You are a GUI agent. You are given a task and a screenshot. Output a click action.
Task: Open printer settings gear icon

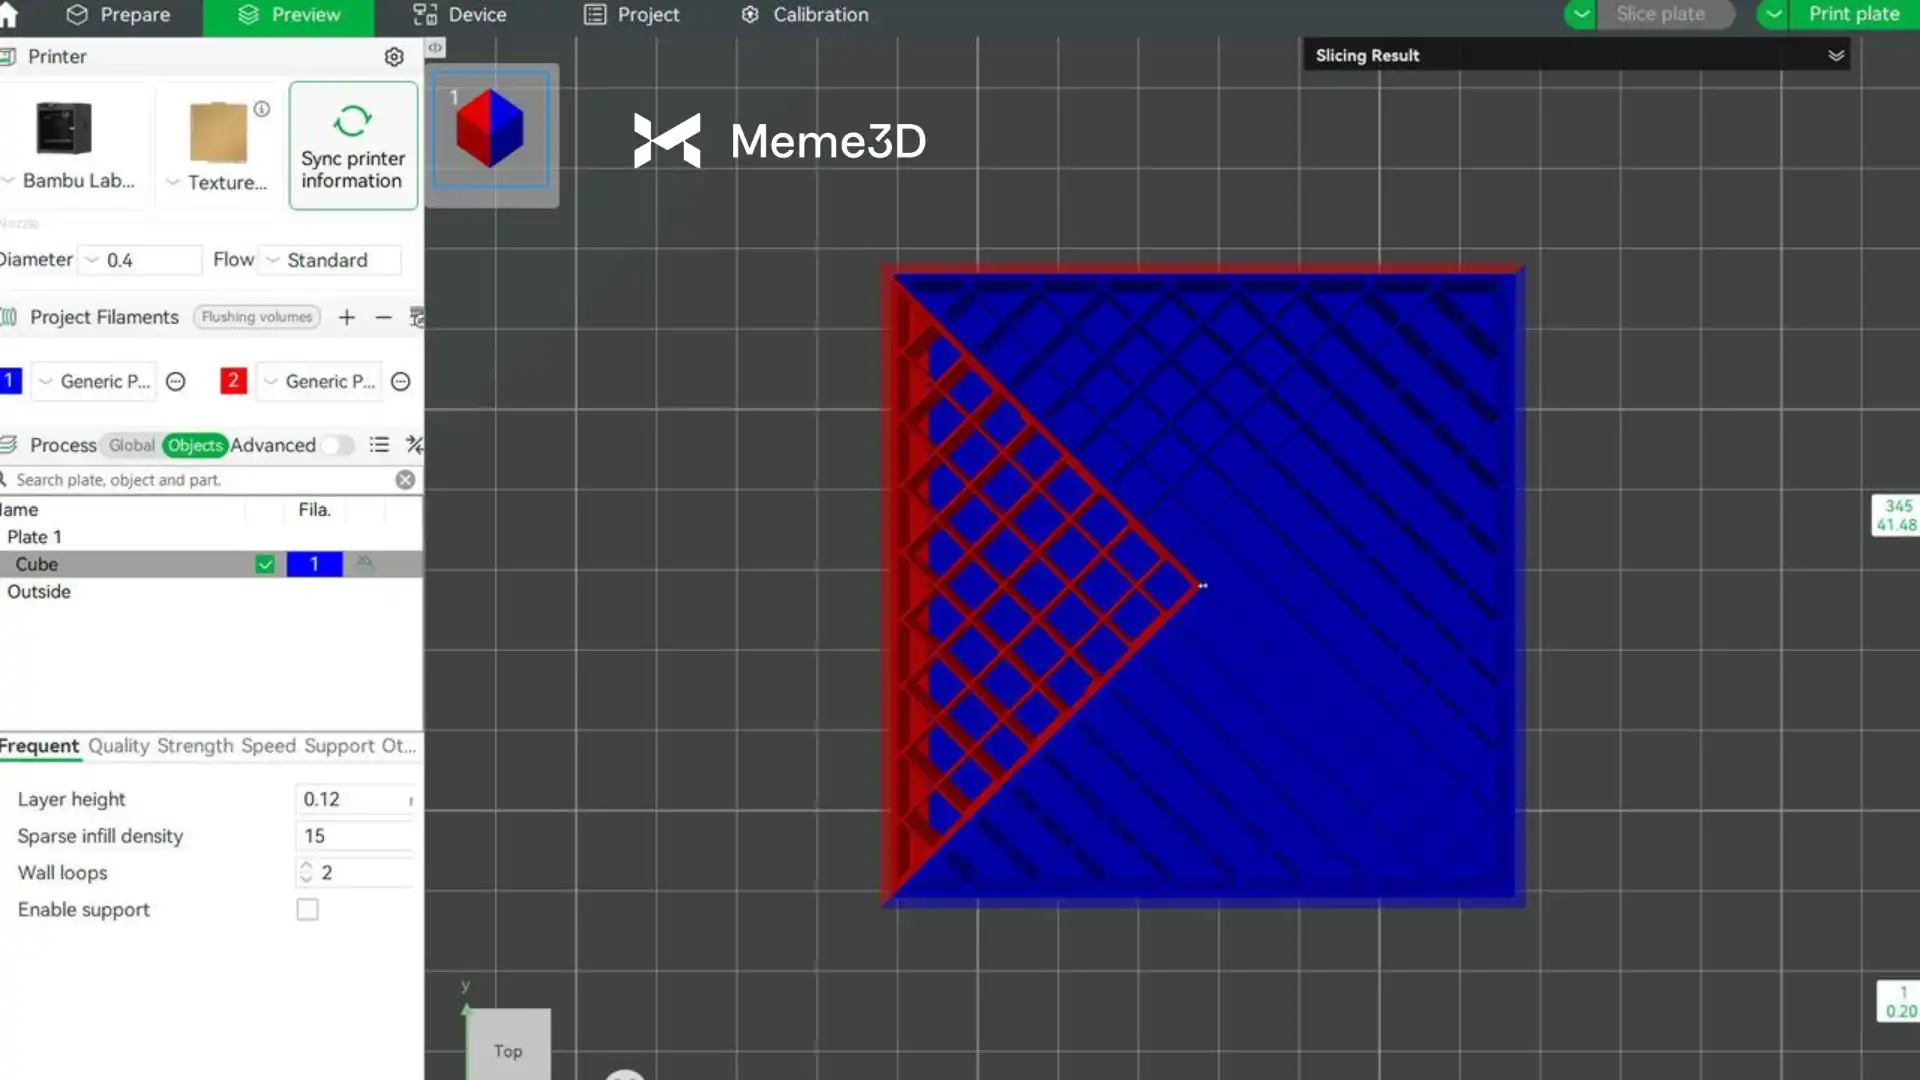coord(394,57)
